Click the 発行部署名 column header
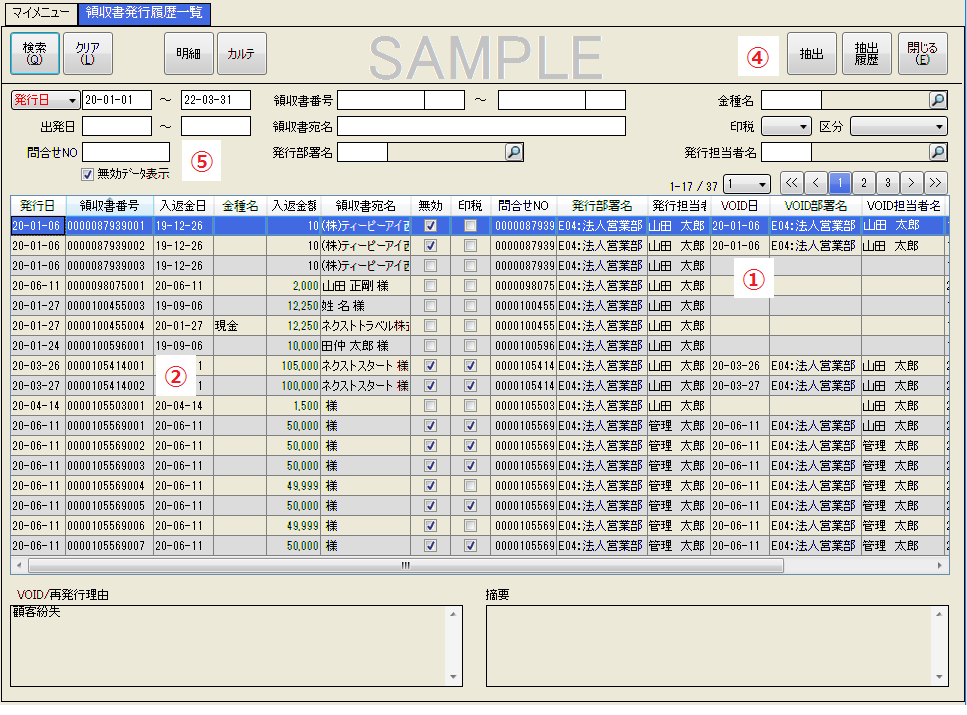 pyautogui.click(x=602, y=206)
